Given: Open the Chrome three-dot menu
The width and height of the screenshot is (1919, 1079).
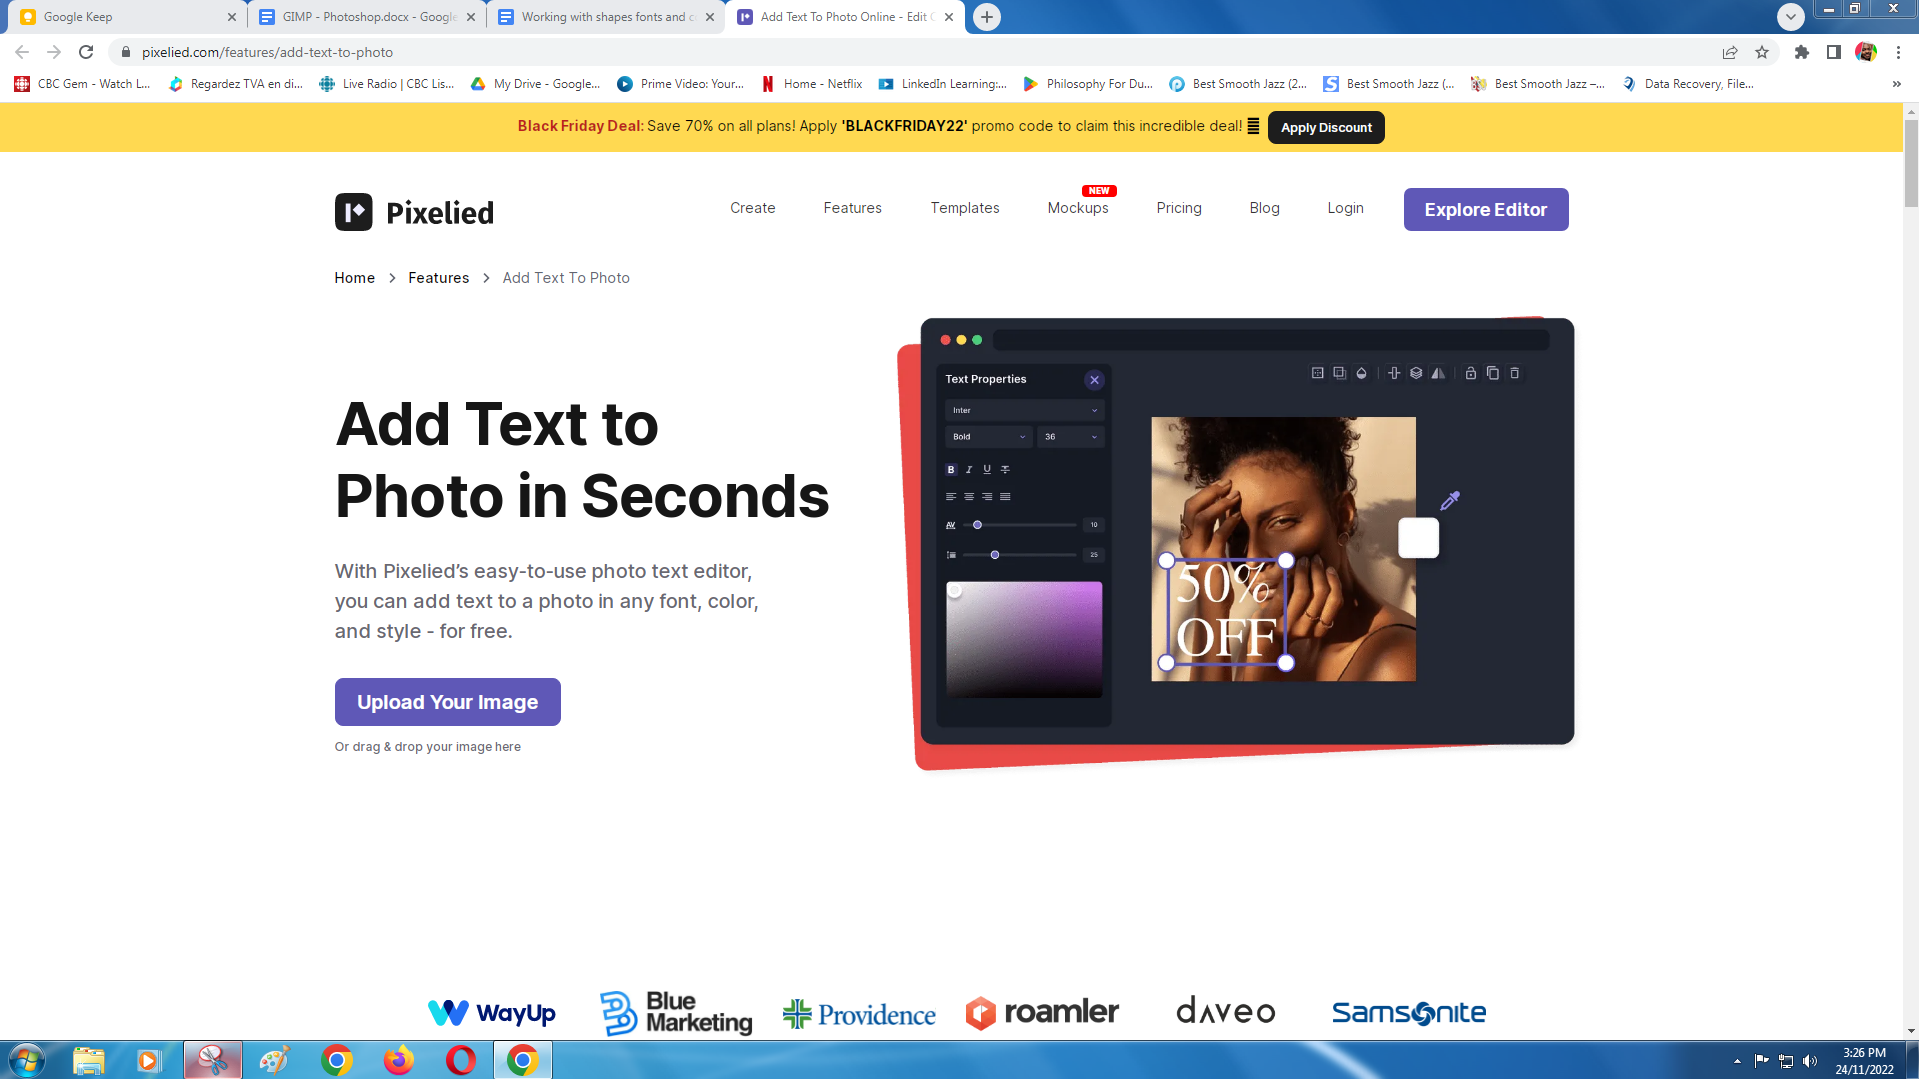Looking at the screenshot, I should tap(1898, 52).
